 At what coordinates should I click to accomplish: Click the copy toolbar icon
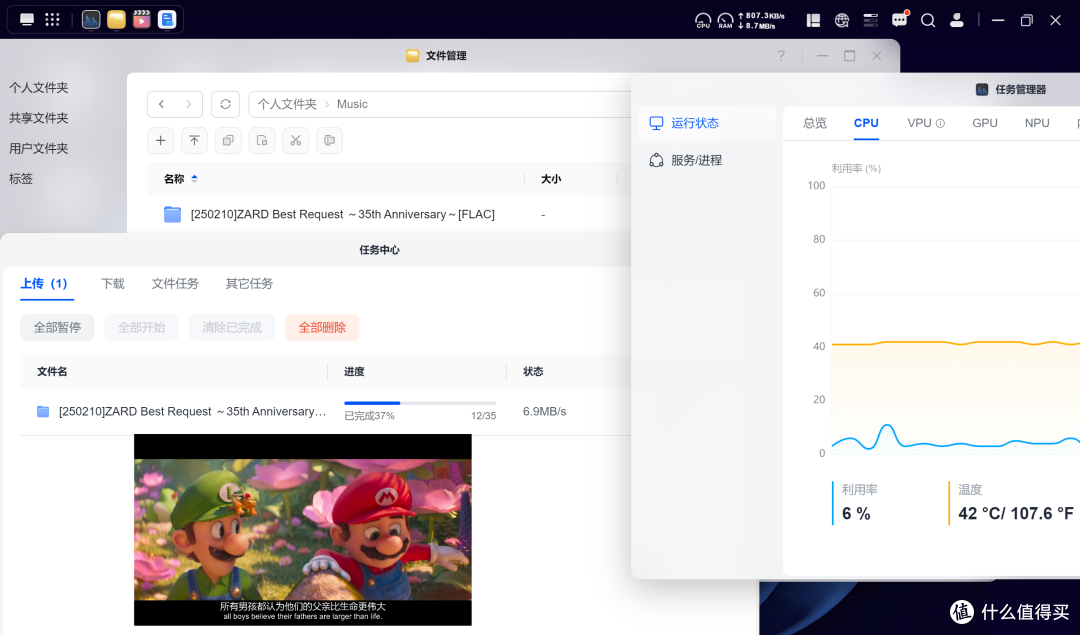(x=228, y=140)
